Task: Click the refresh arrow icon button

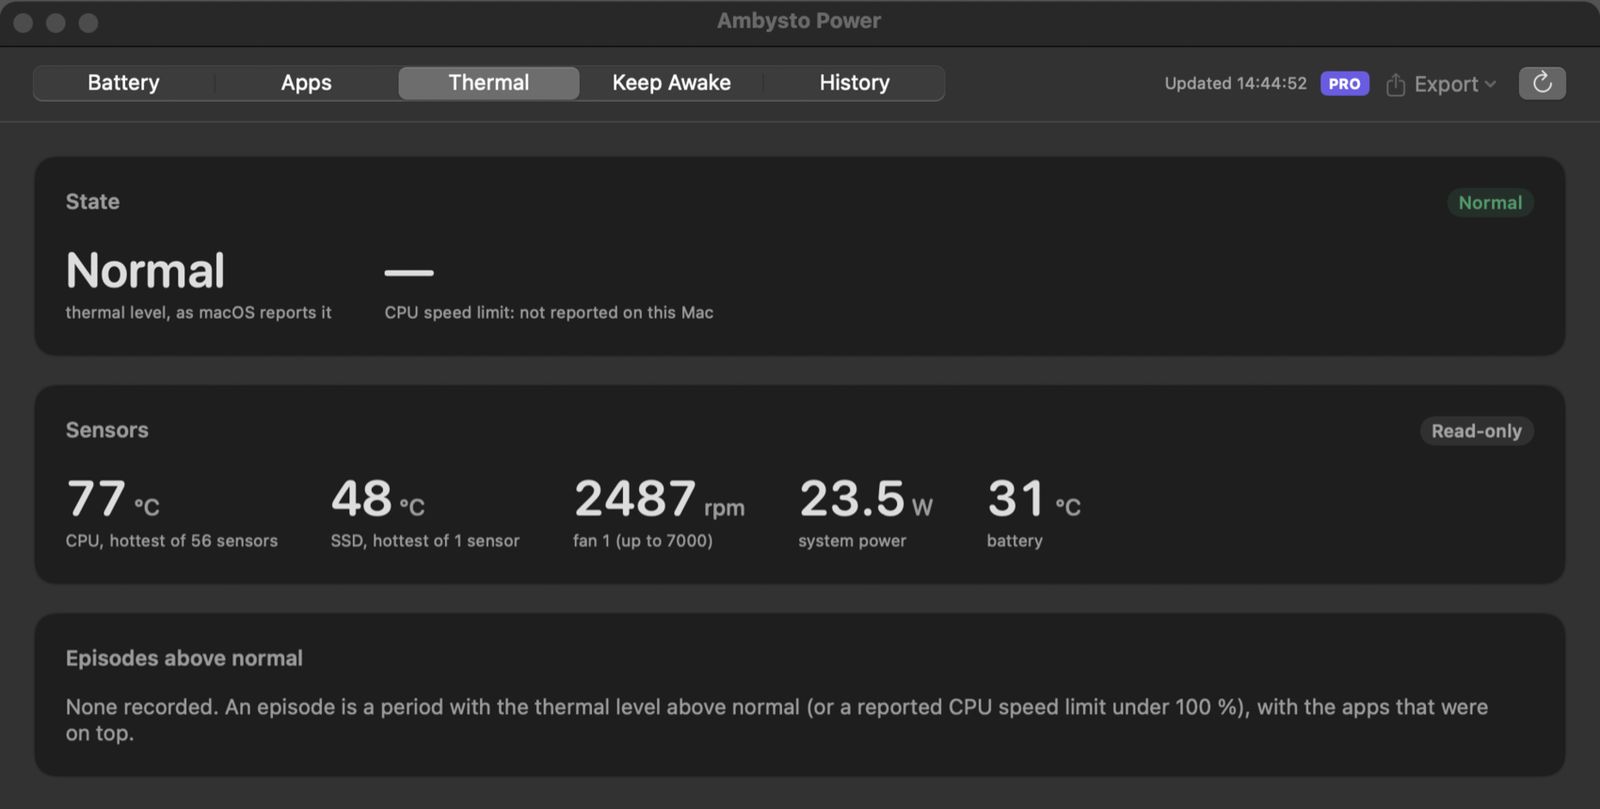Action: point(1542,83)
